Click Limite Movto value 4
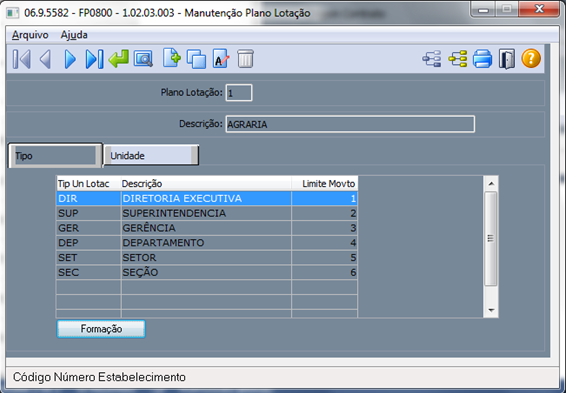Screen dimensions: 566x393 coord(325,243)
